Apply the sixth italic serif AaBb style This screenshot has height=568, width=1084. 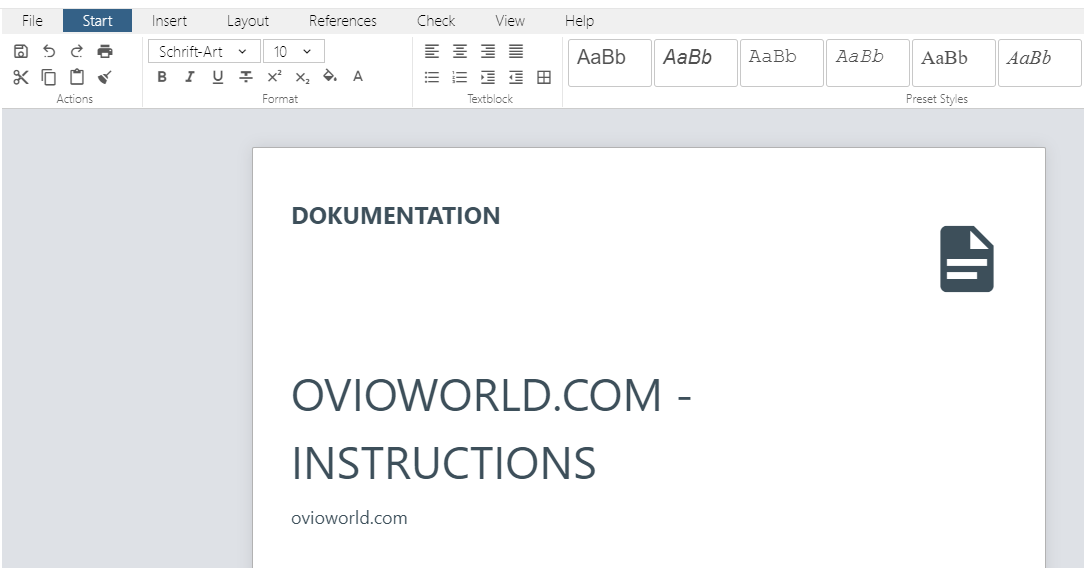[x=1040, y=63]
